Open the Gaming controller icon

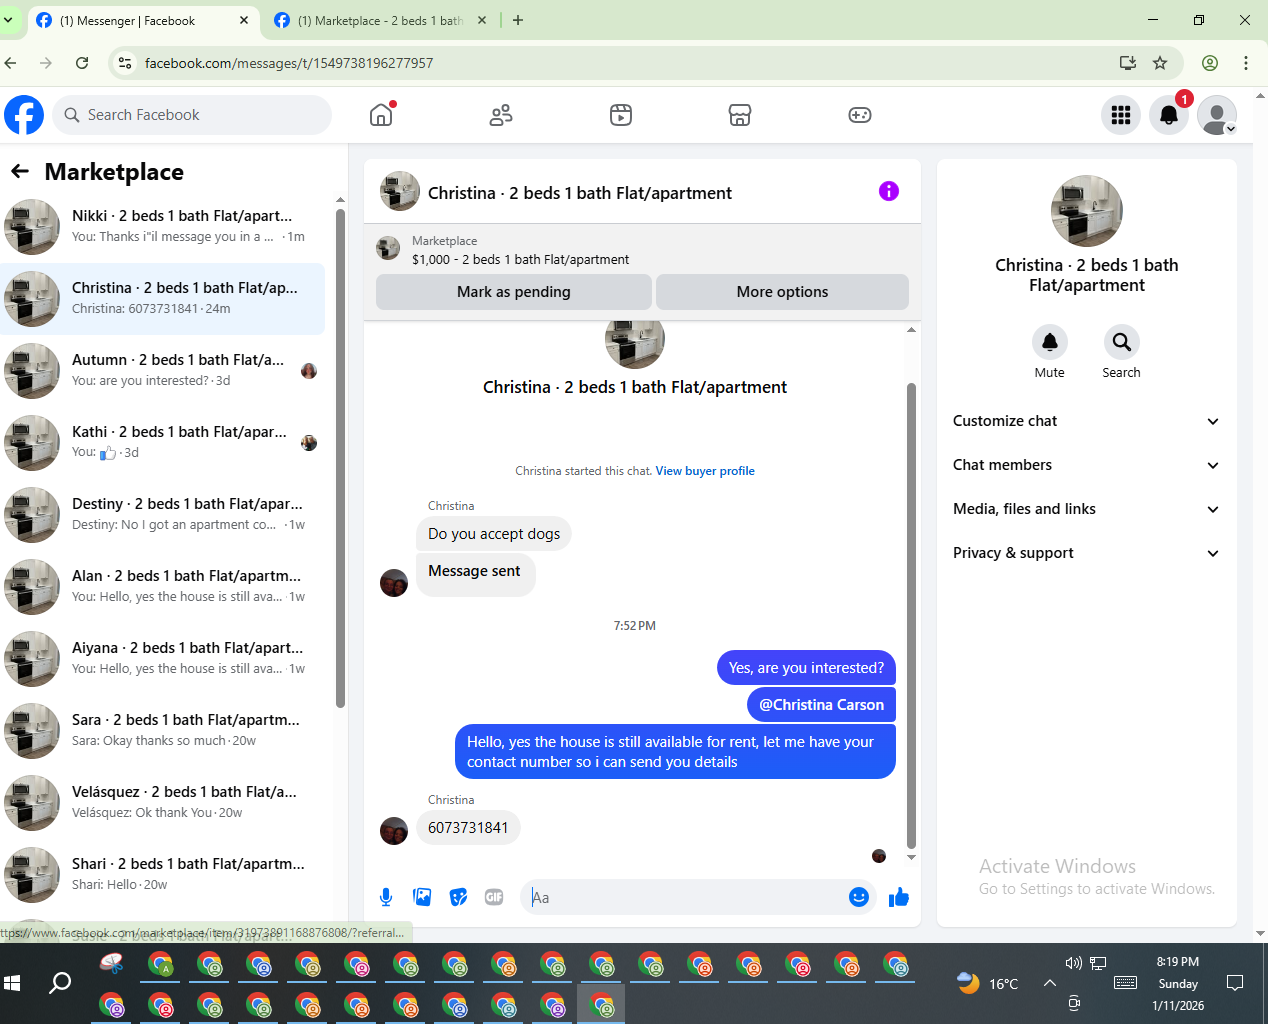(860, 115)
